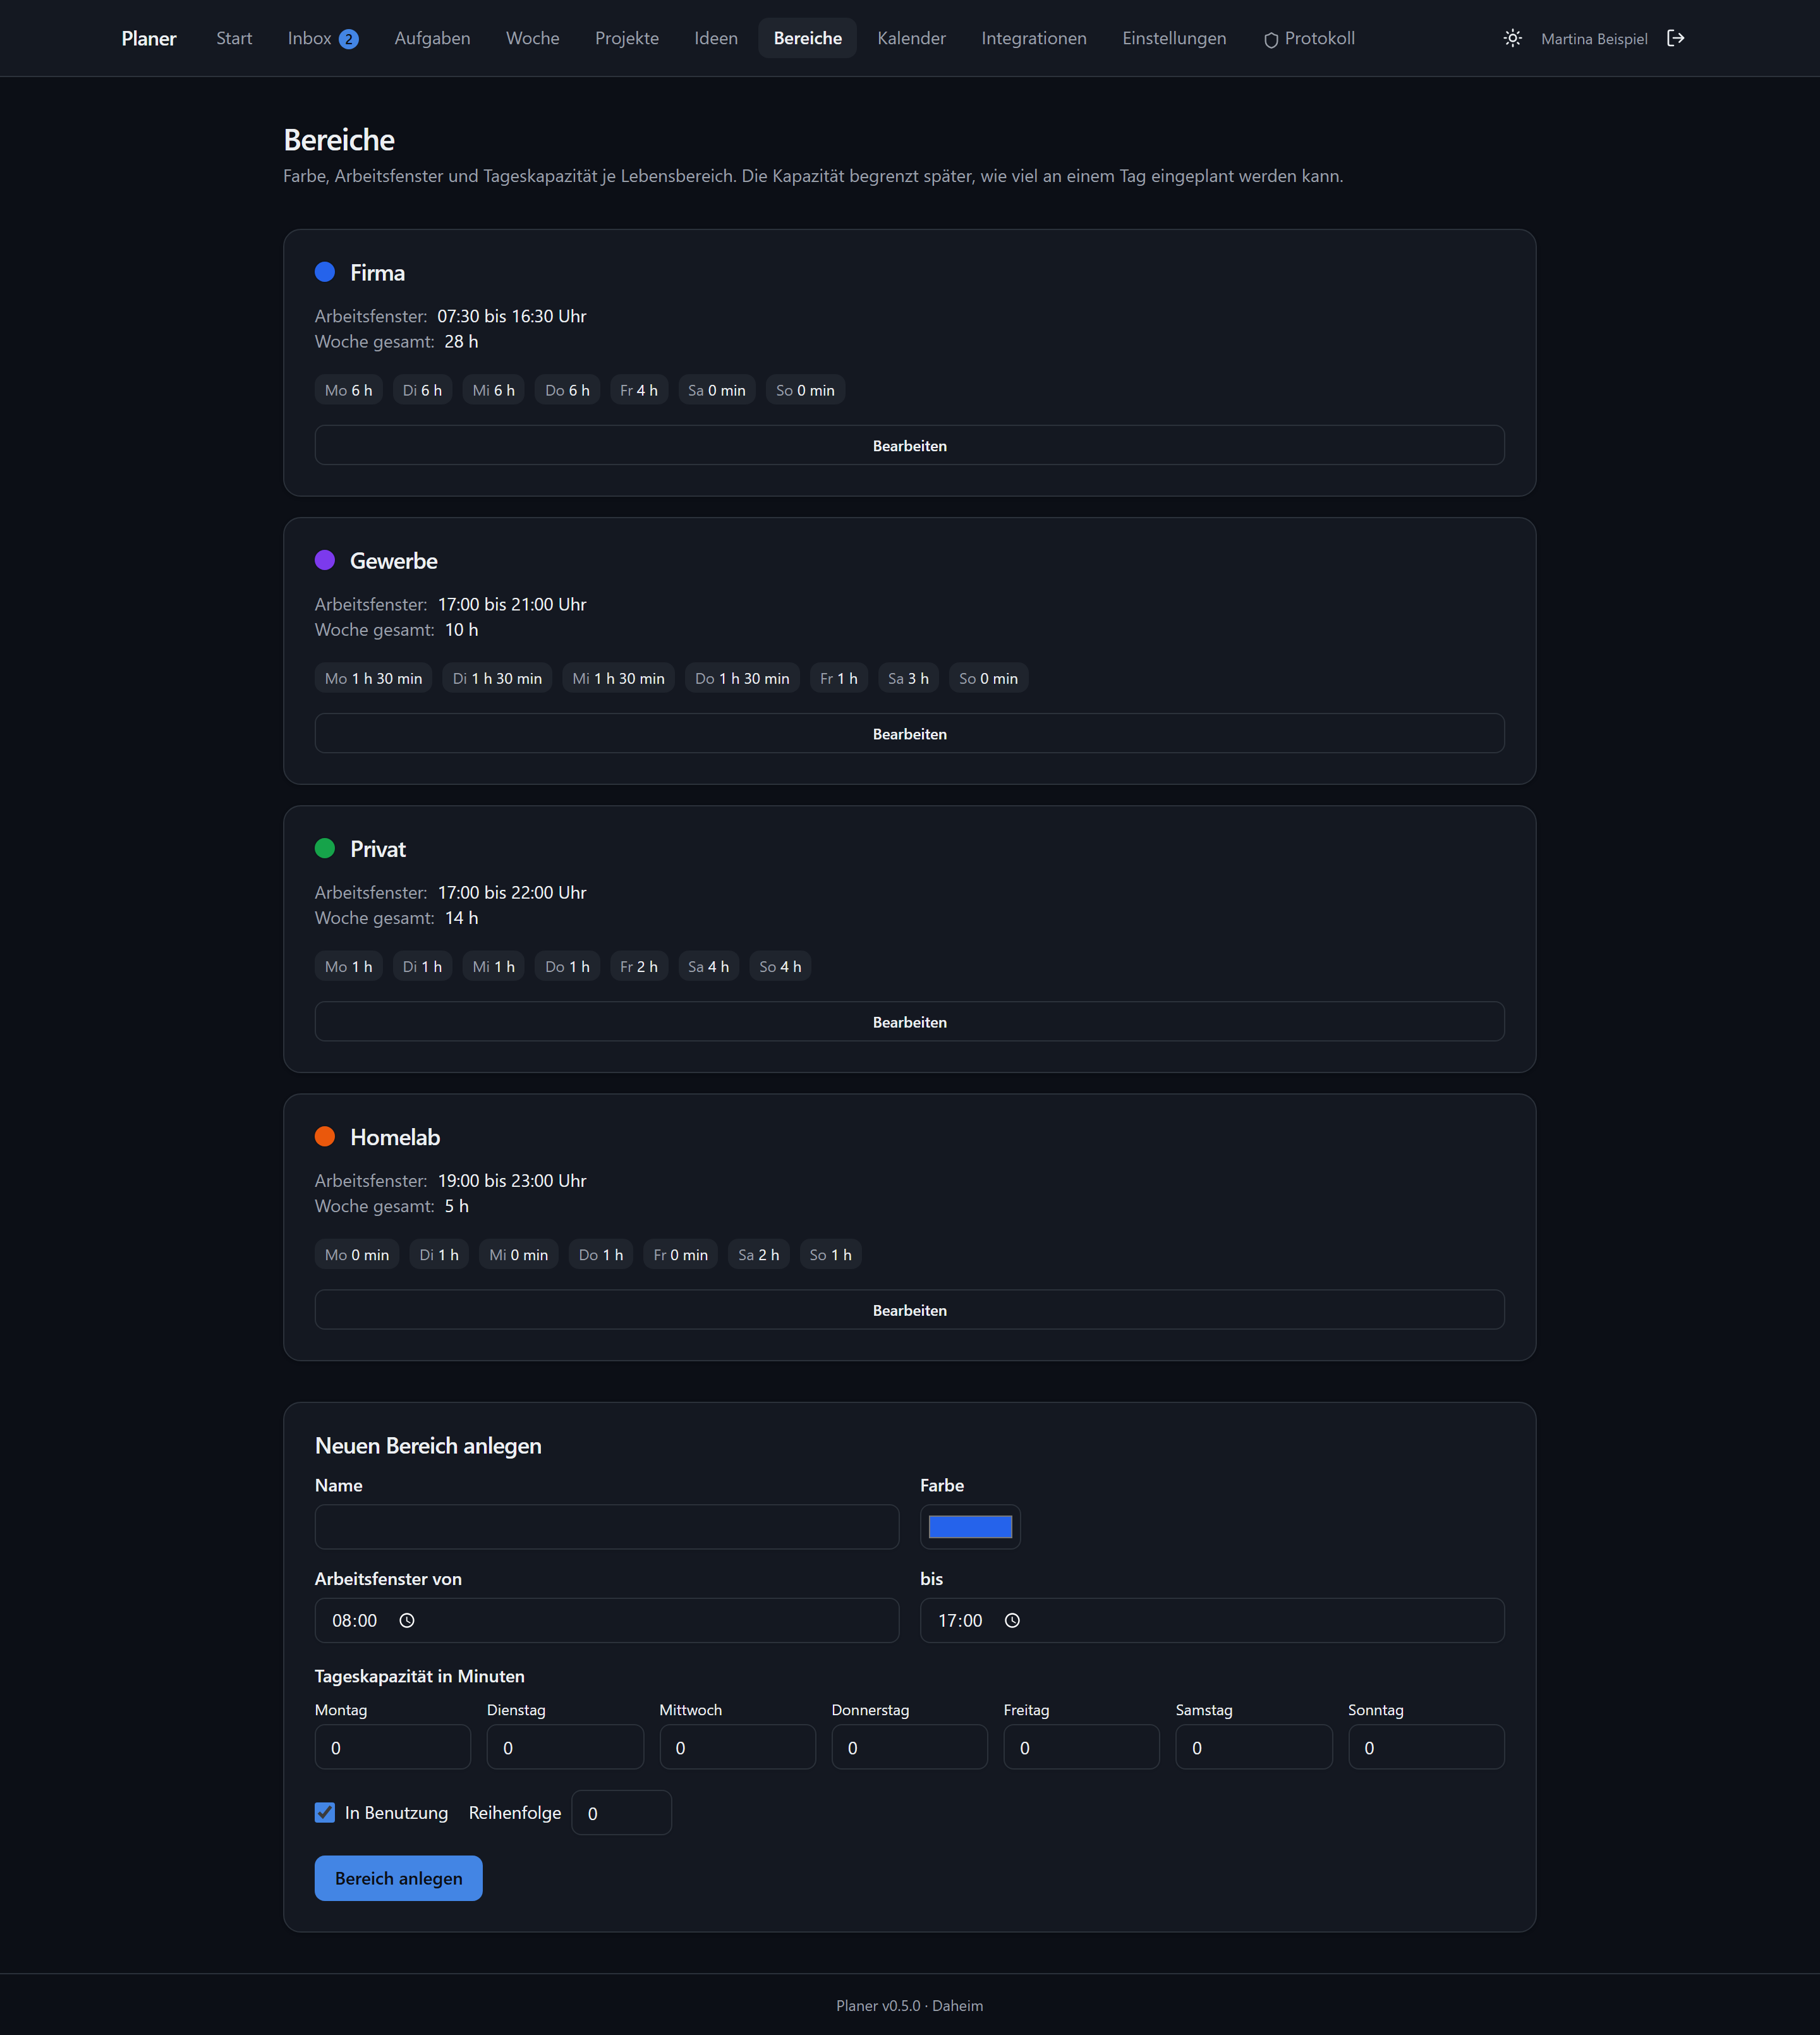Edit the Gewerbe area via Bearbeiten

point(909,733)
